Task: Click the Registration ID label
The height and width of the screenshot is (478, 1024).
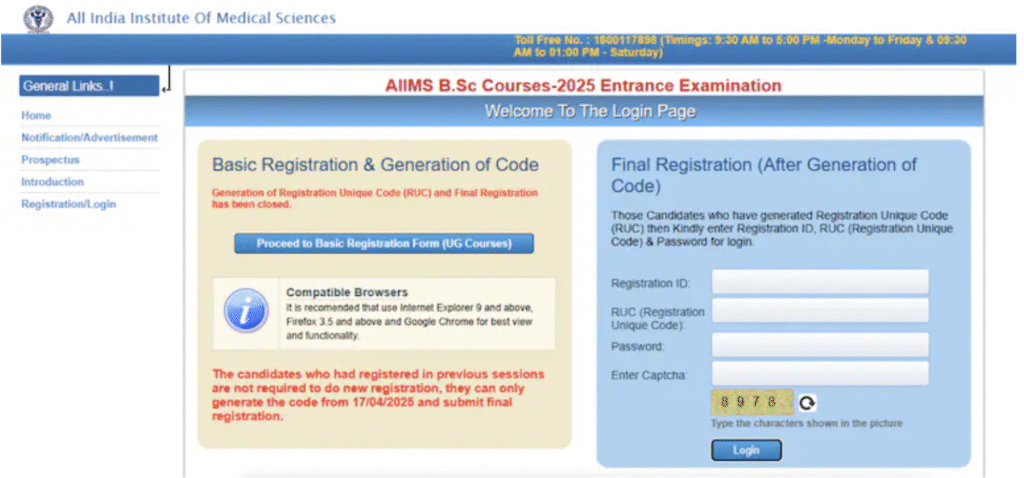Action: (650, 283)
